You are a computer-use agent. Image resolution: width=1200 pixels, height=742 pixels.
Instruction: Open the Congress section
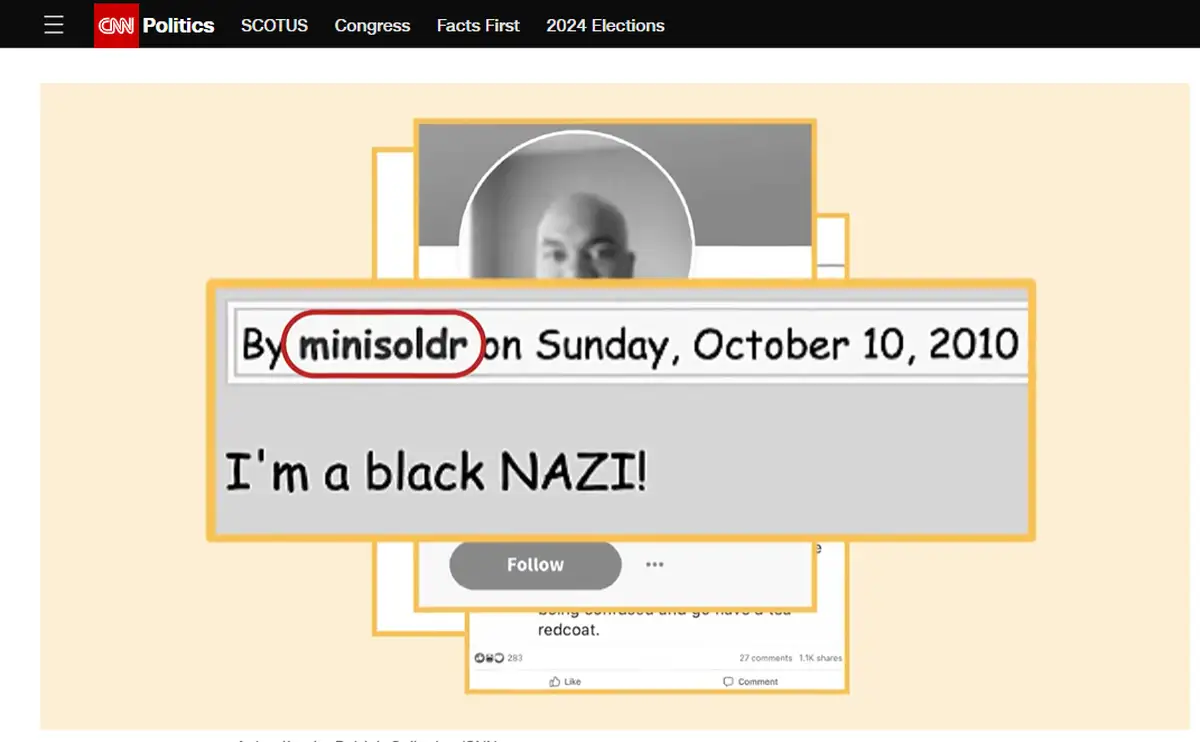372,25
